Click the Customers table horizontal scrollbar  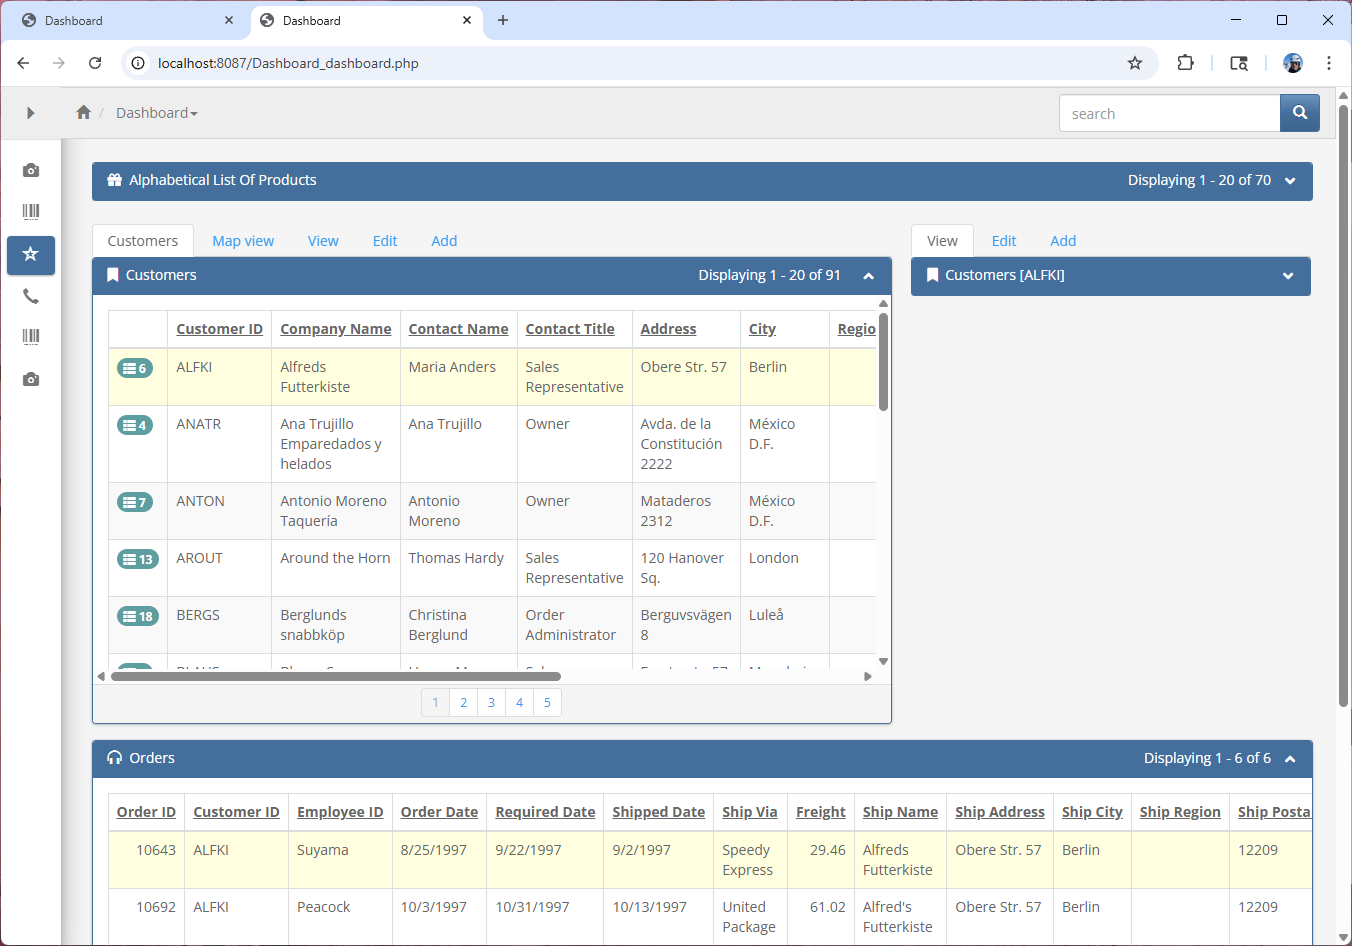click(x=335, y=677)
